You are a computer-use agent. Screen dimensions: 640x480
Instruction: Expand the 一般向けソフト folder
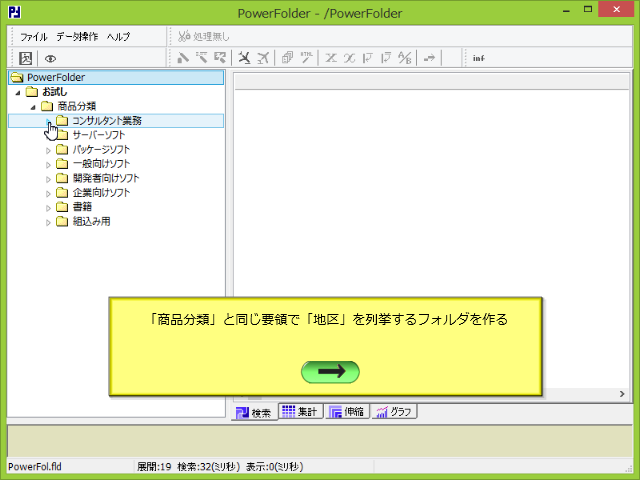click(48, 165)
